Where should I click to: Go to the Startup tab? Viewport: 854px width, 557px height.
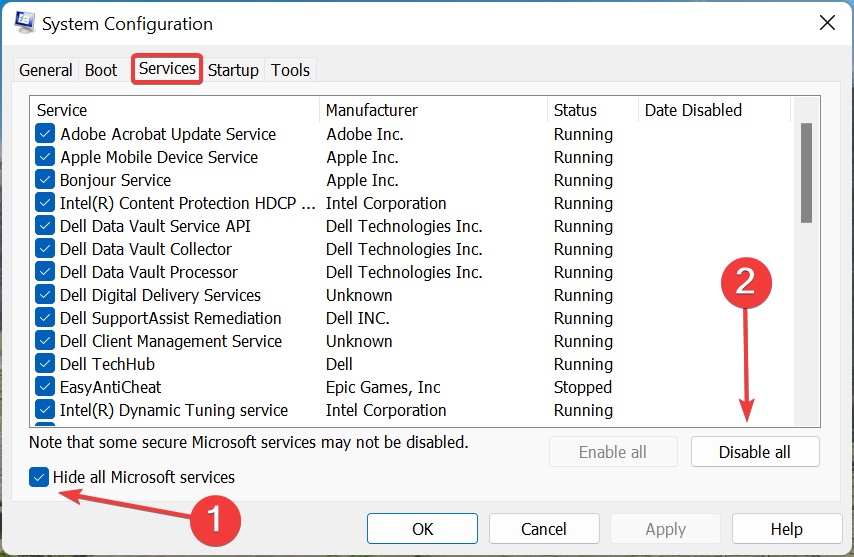233,70
